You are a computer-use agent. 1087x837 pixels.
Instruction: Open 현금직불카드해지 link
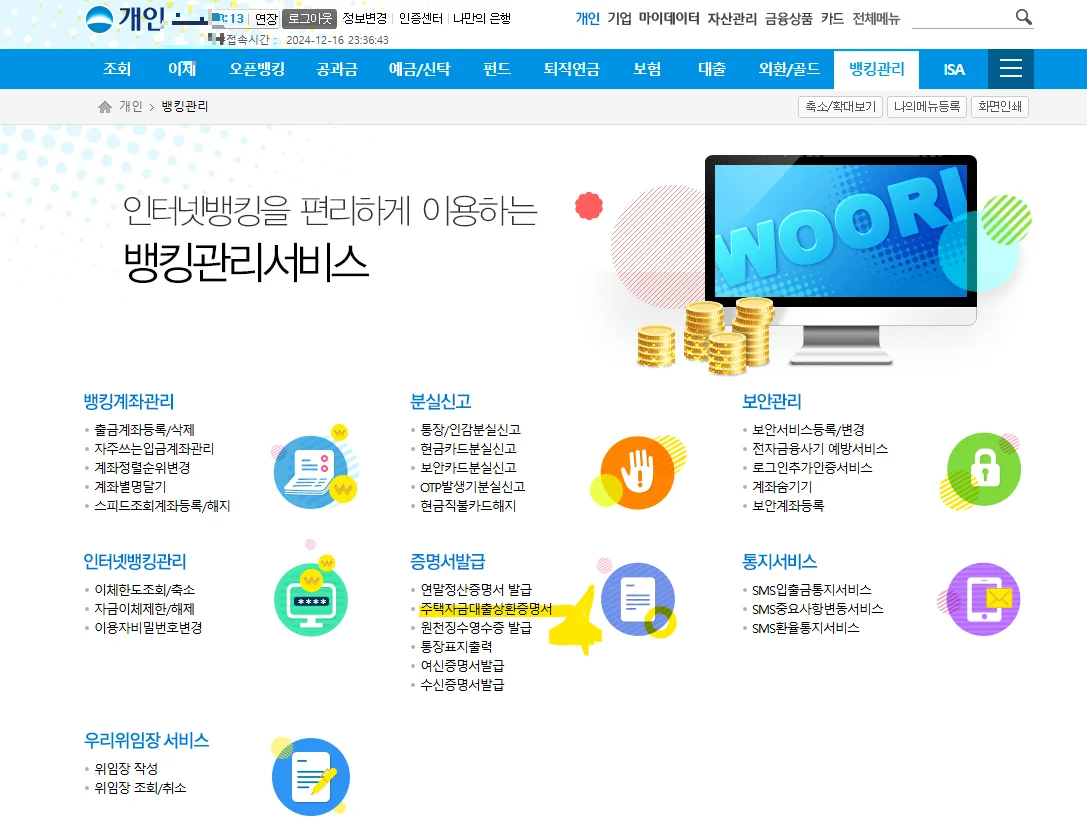point(468,506)
